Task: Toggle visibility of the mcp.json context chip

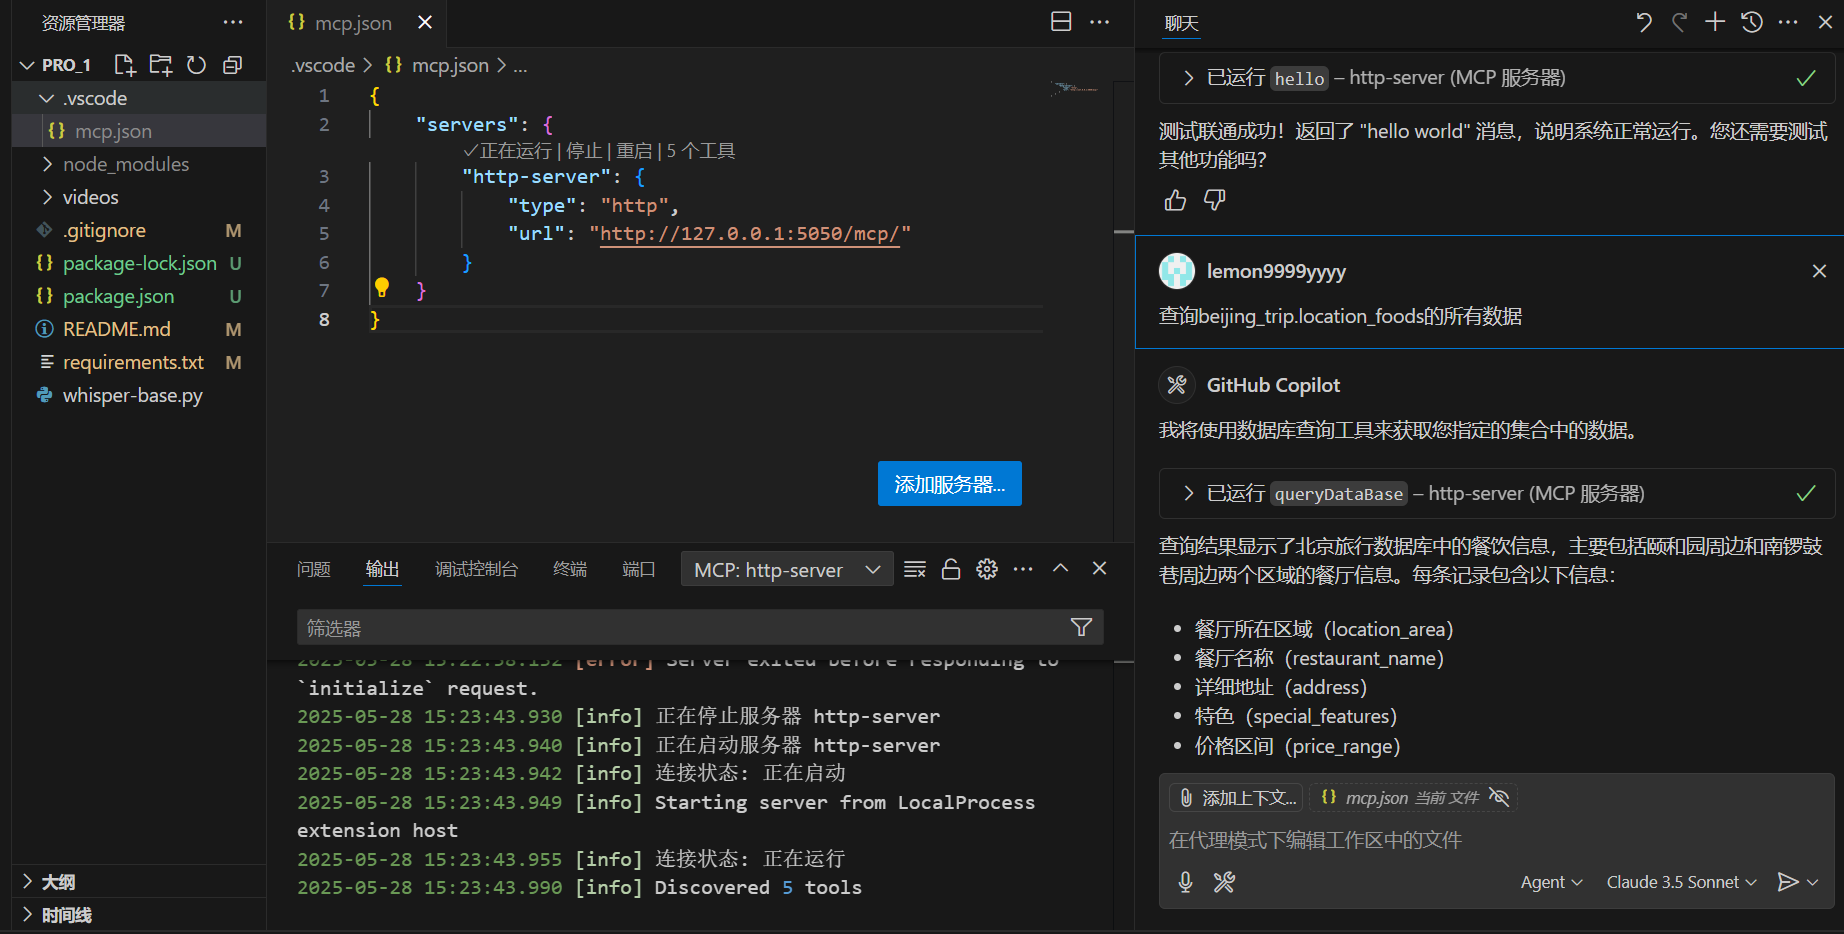Action: tap(1499, 797)
